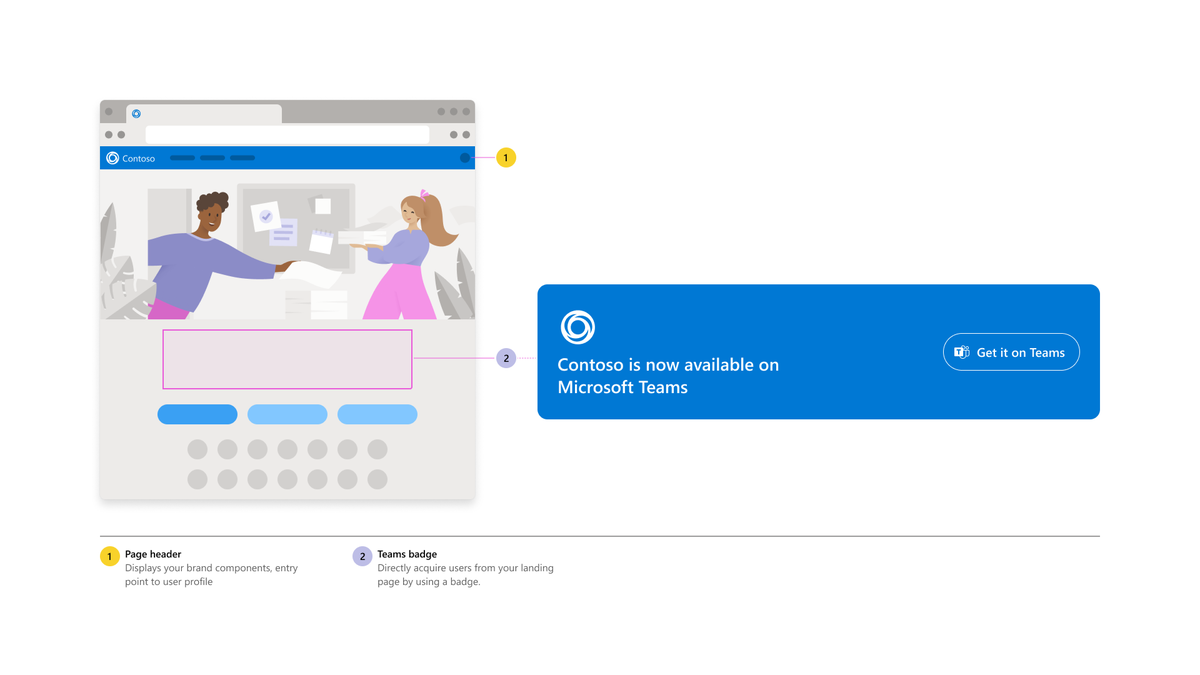Click the third nav item in the Contoso header
Viewport: 1200px width, 675px height.
tap(243, 158)
